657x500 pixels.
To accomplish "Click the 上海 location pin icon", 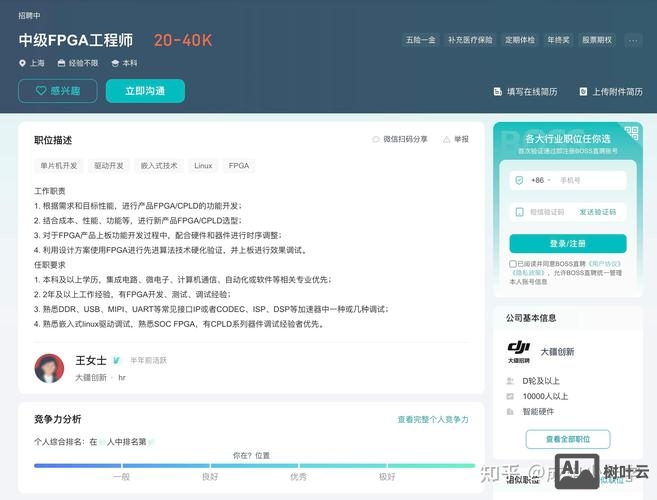I will tap(22, 63).
